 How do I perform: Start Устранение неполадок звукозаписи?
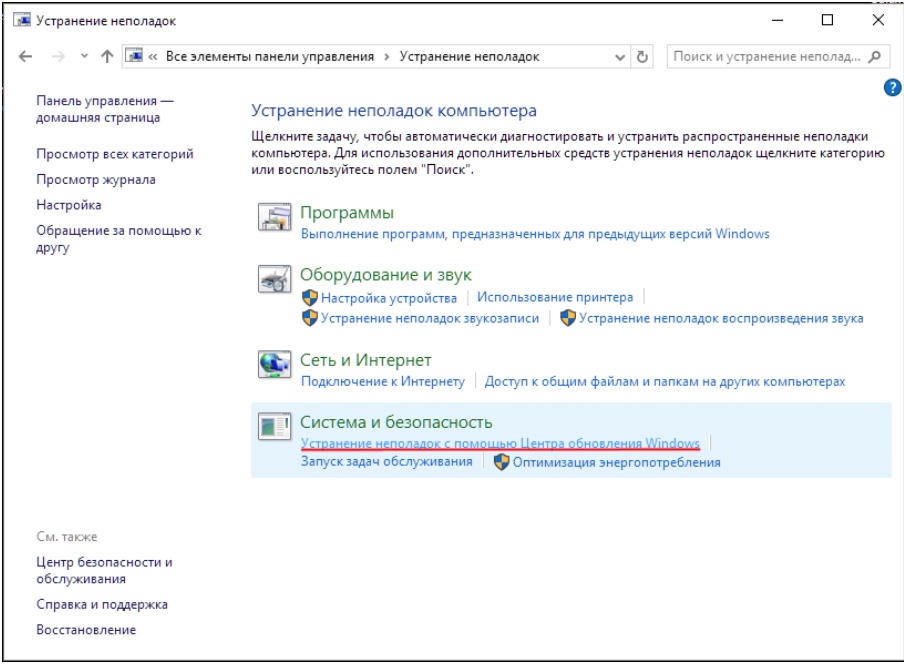click(x=430, y=318)
